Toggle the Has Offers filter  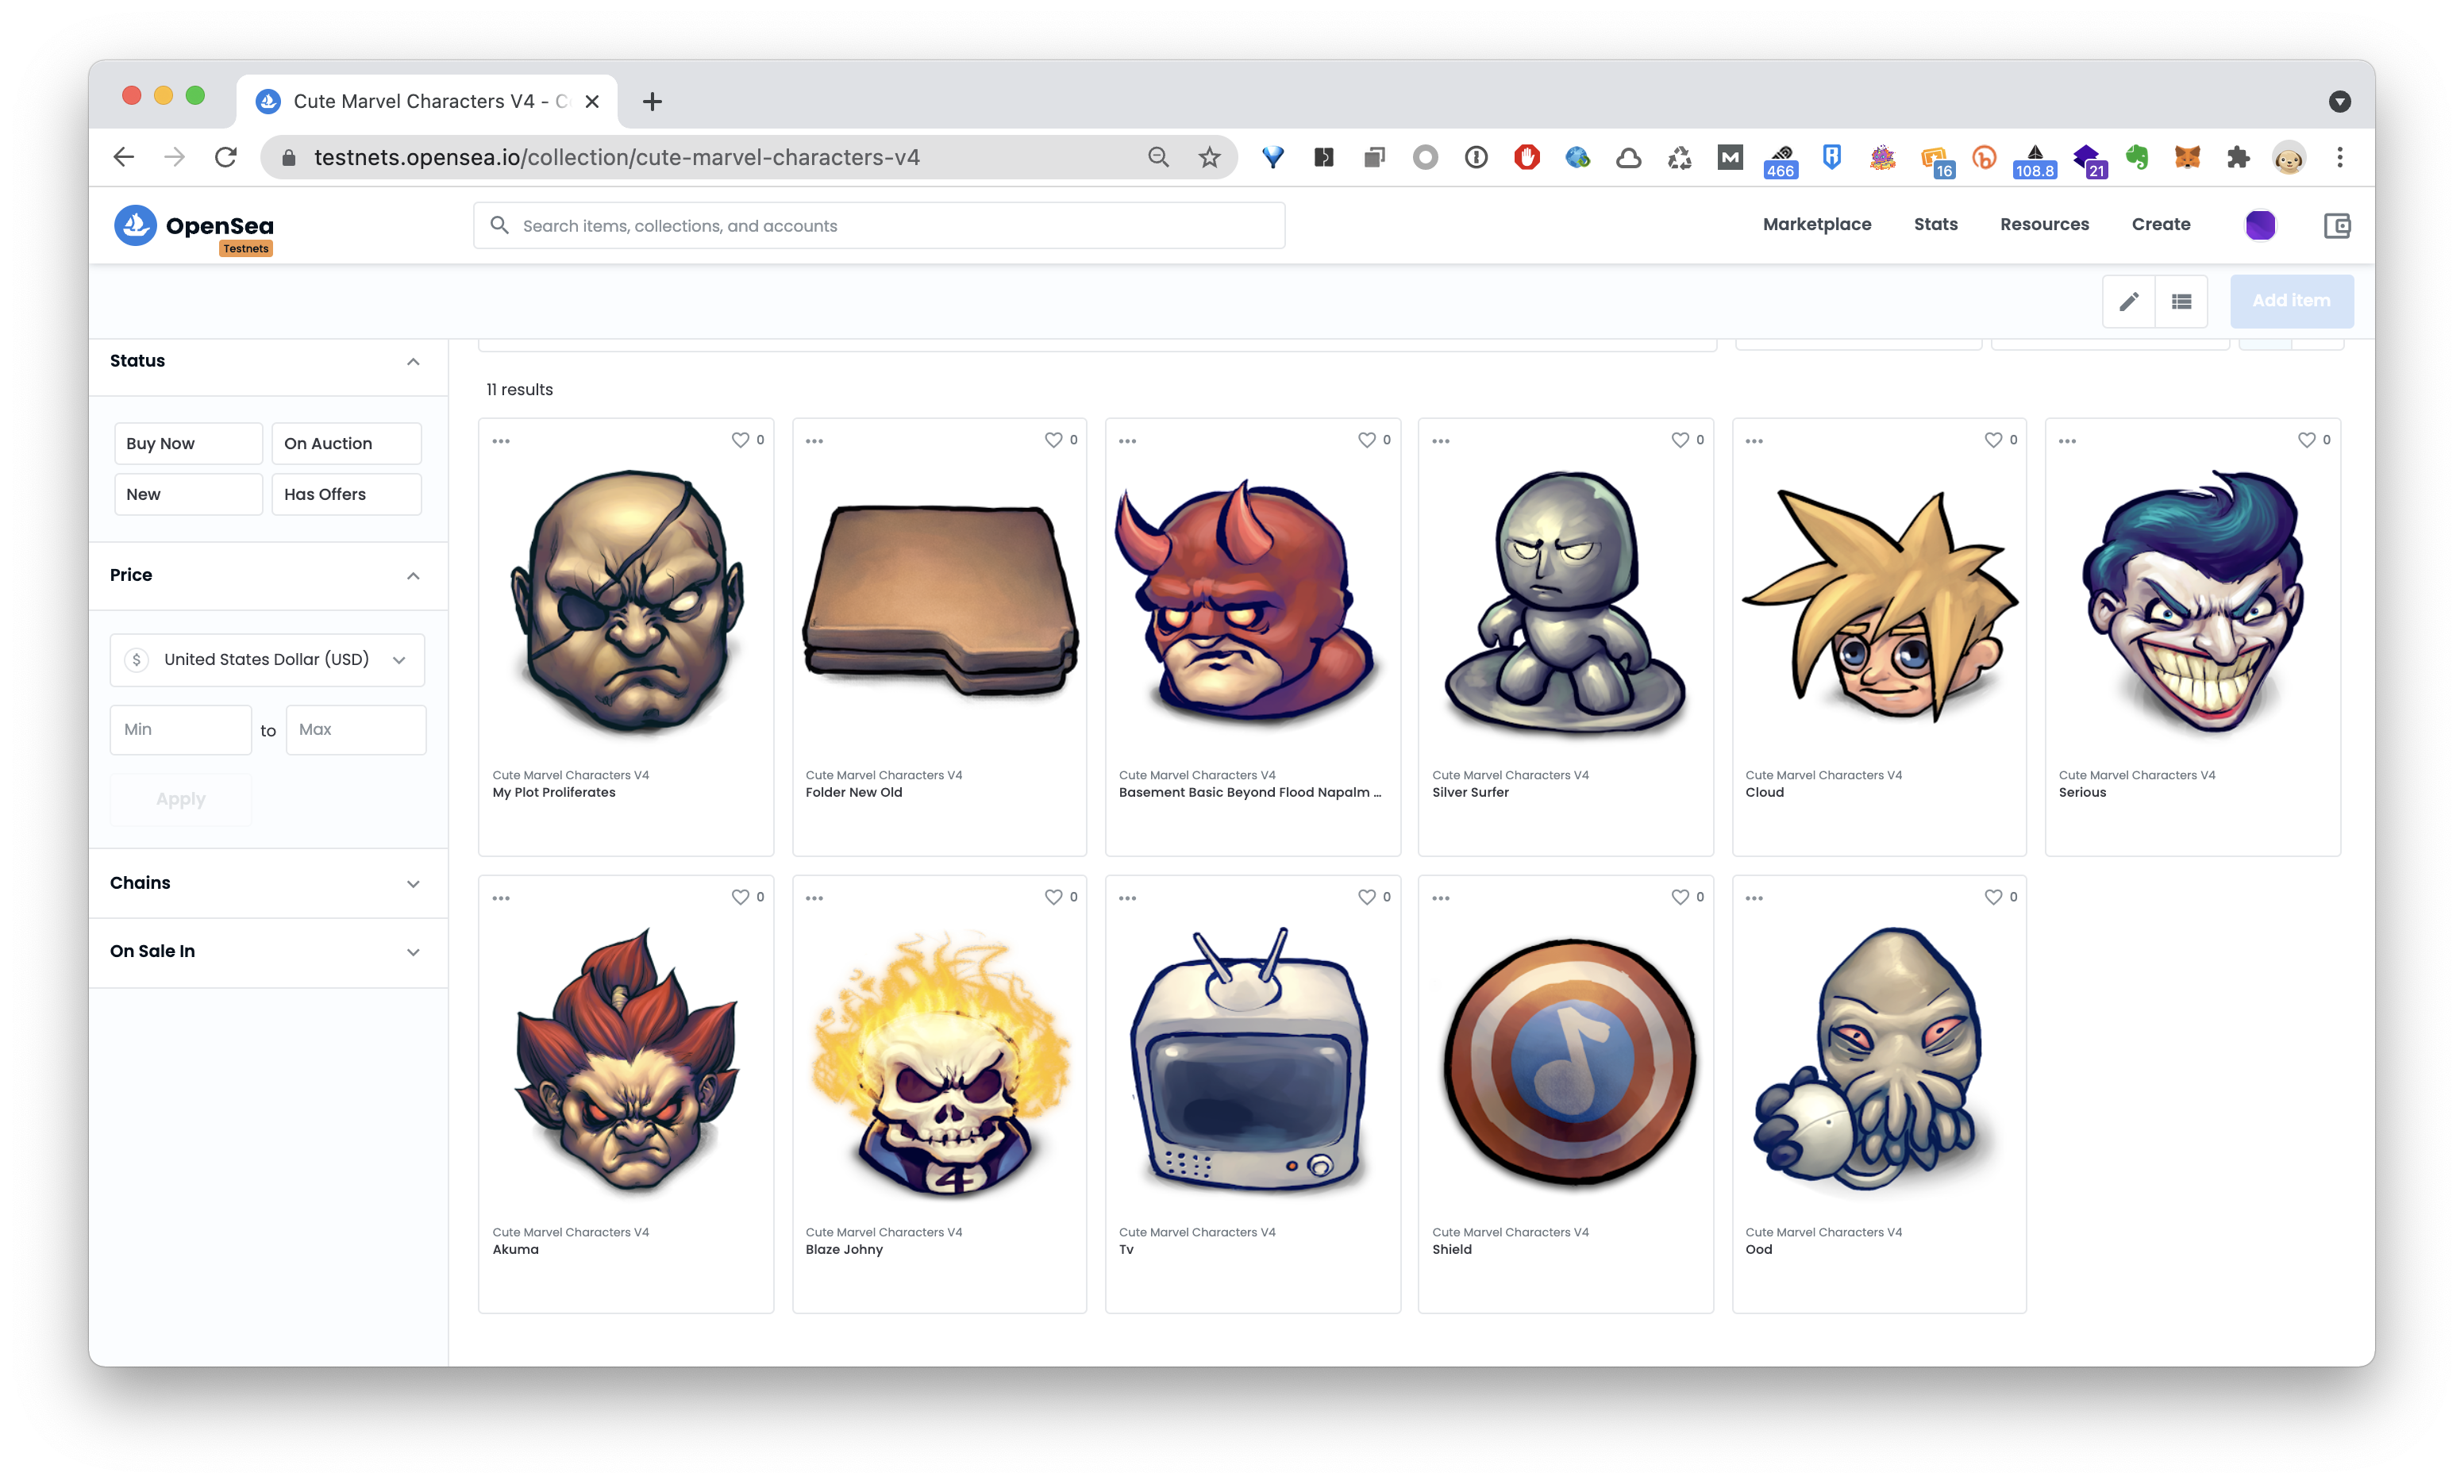point(346,494)
